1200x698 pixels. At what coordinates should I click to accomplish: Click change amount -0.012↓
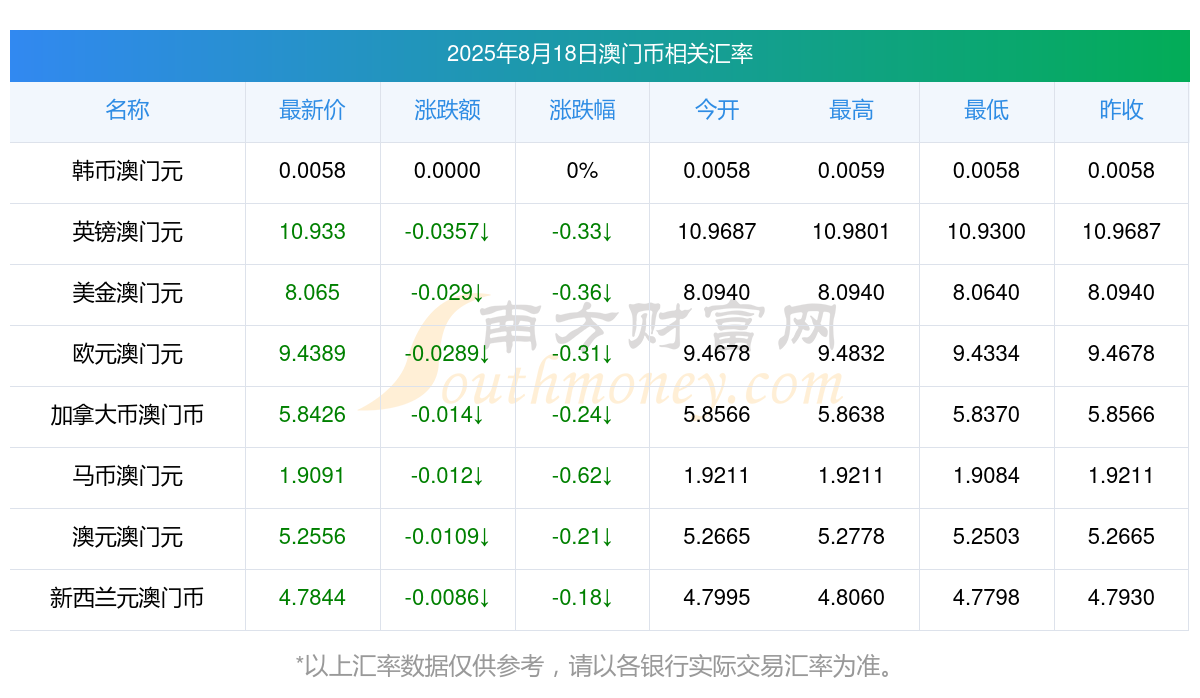click(447, 476)
